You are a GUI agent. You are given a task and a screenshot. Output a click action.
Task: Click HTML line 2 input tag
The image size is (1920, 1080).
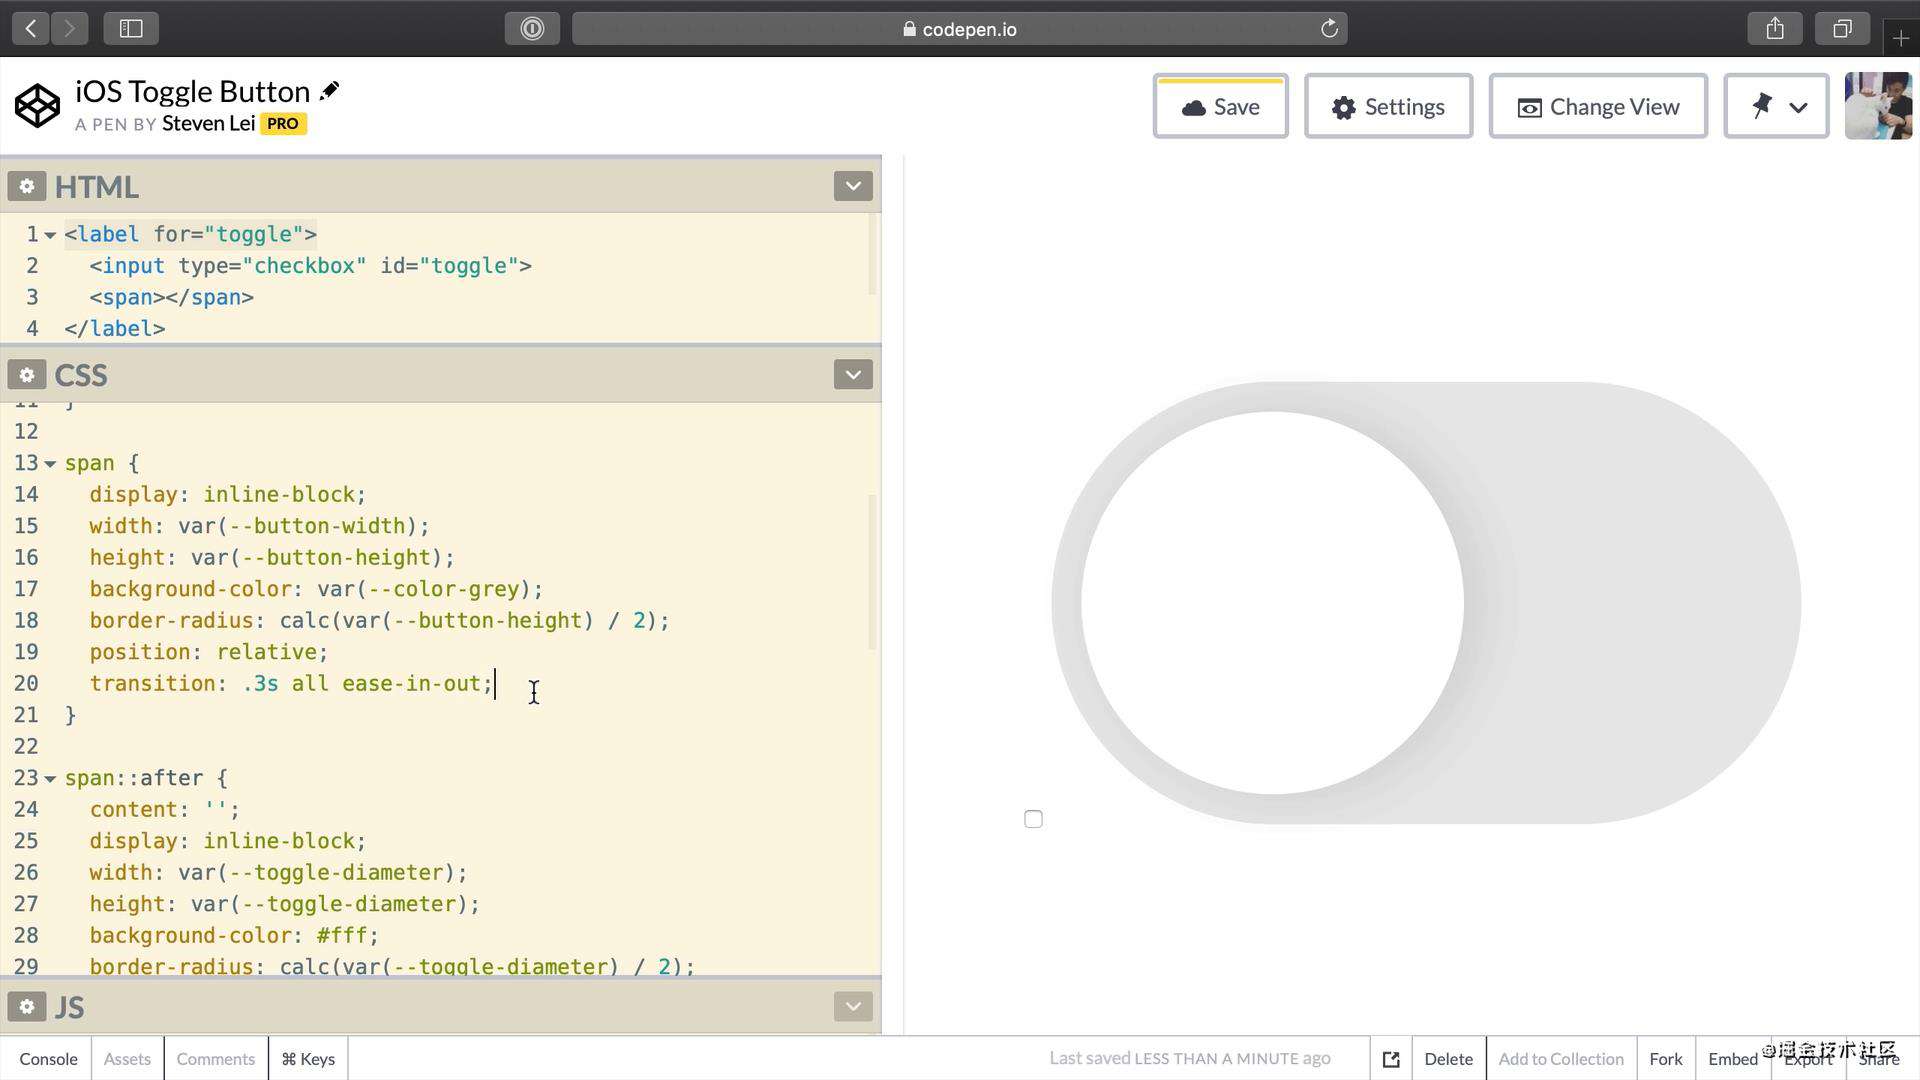pos(310,266)
